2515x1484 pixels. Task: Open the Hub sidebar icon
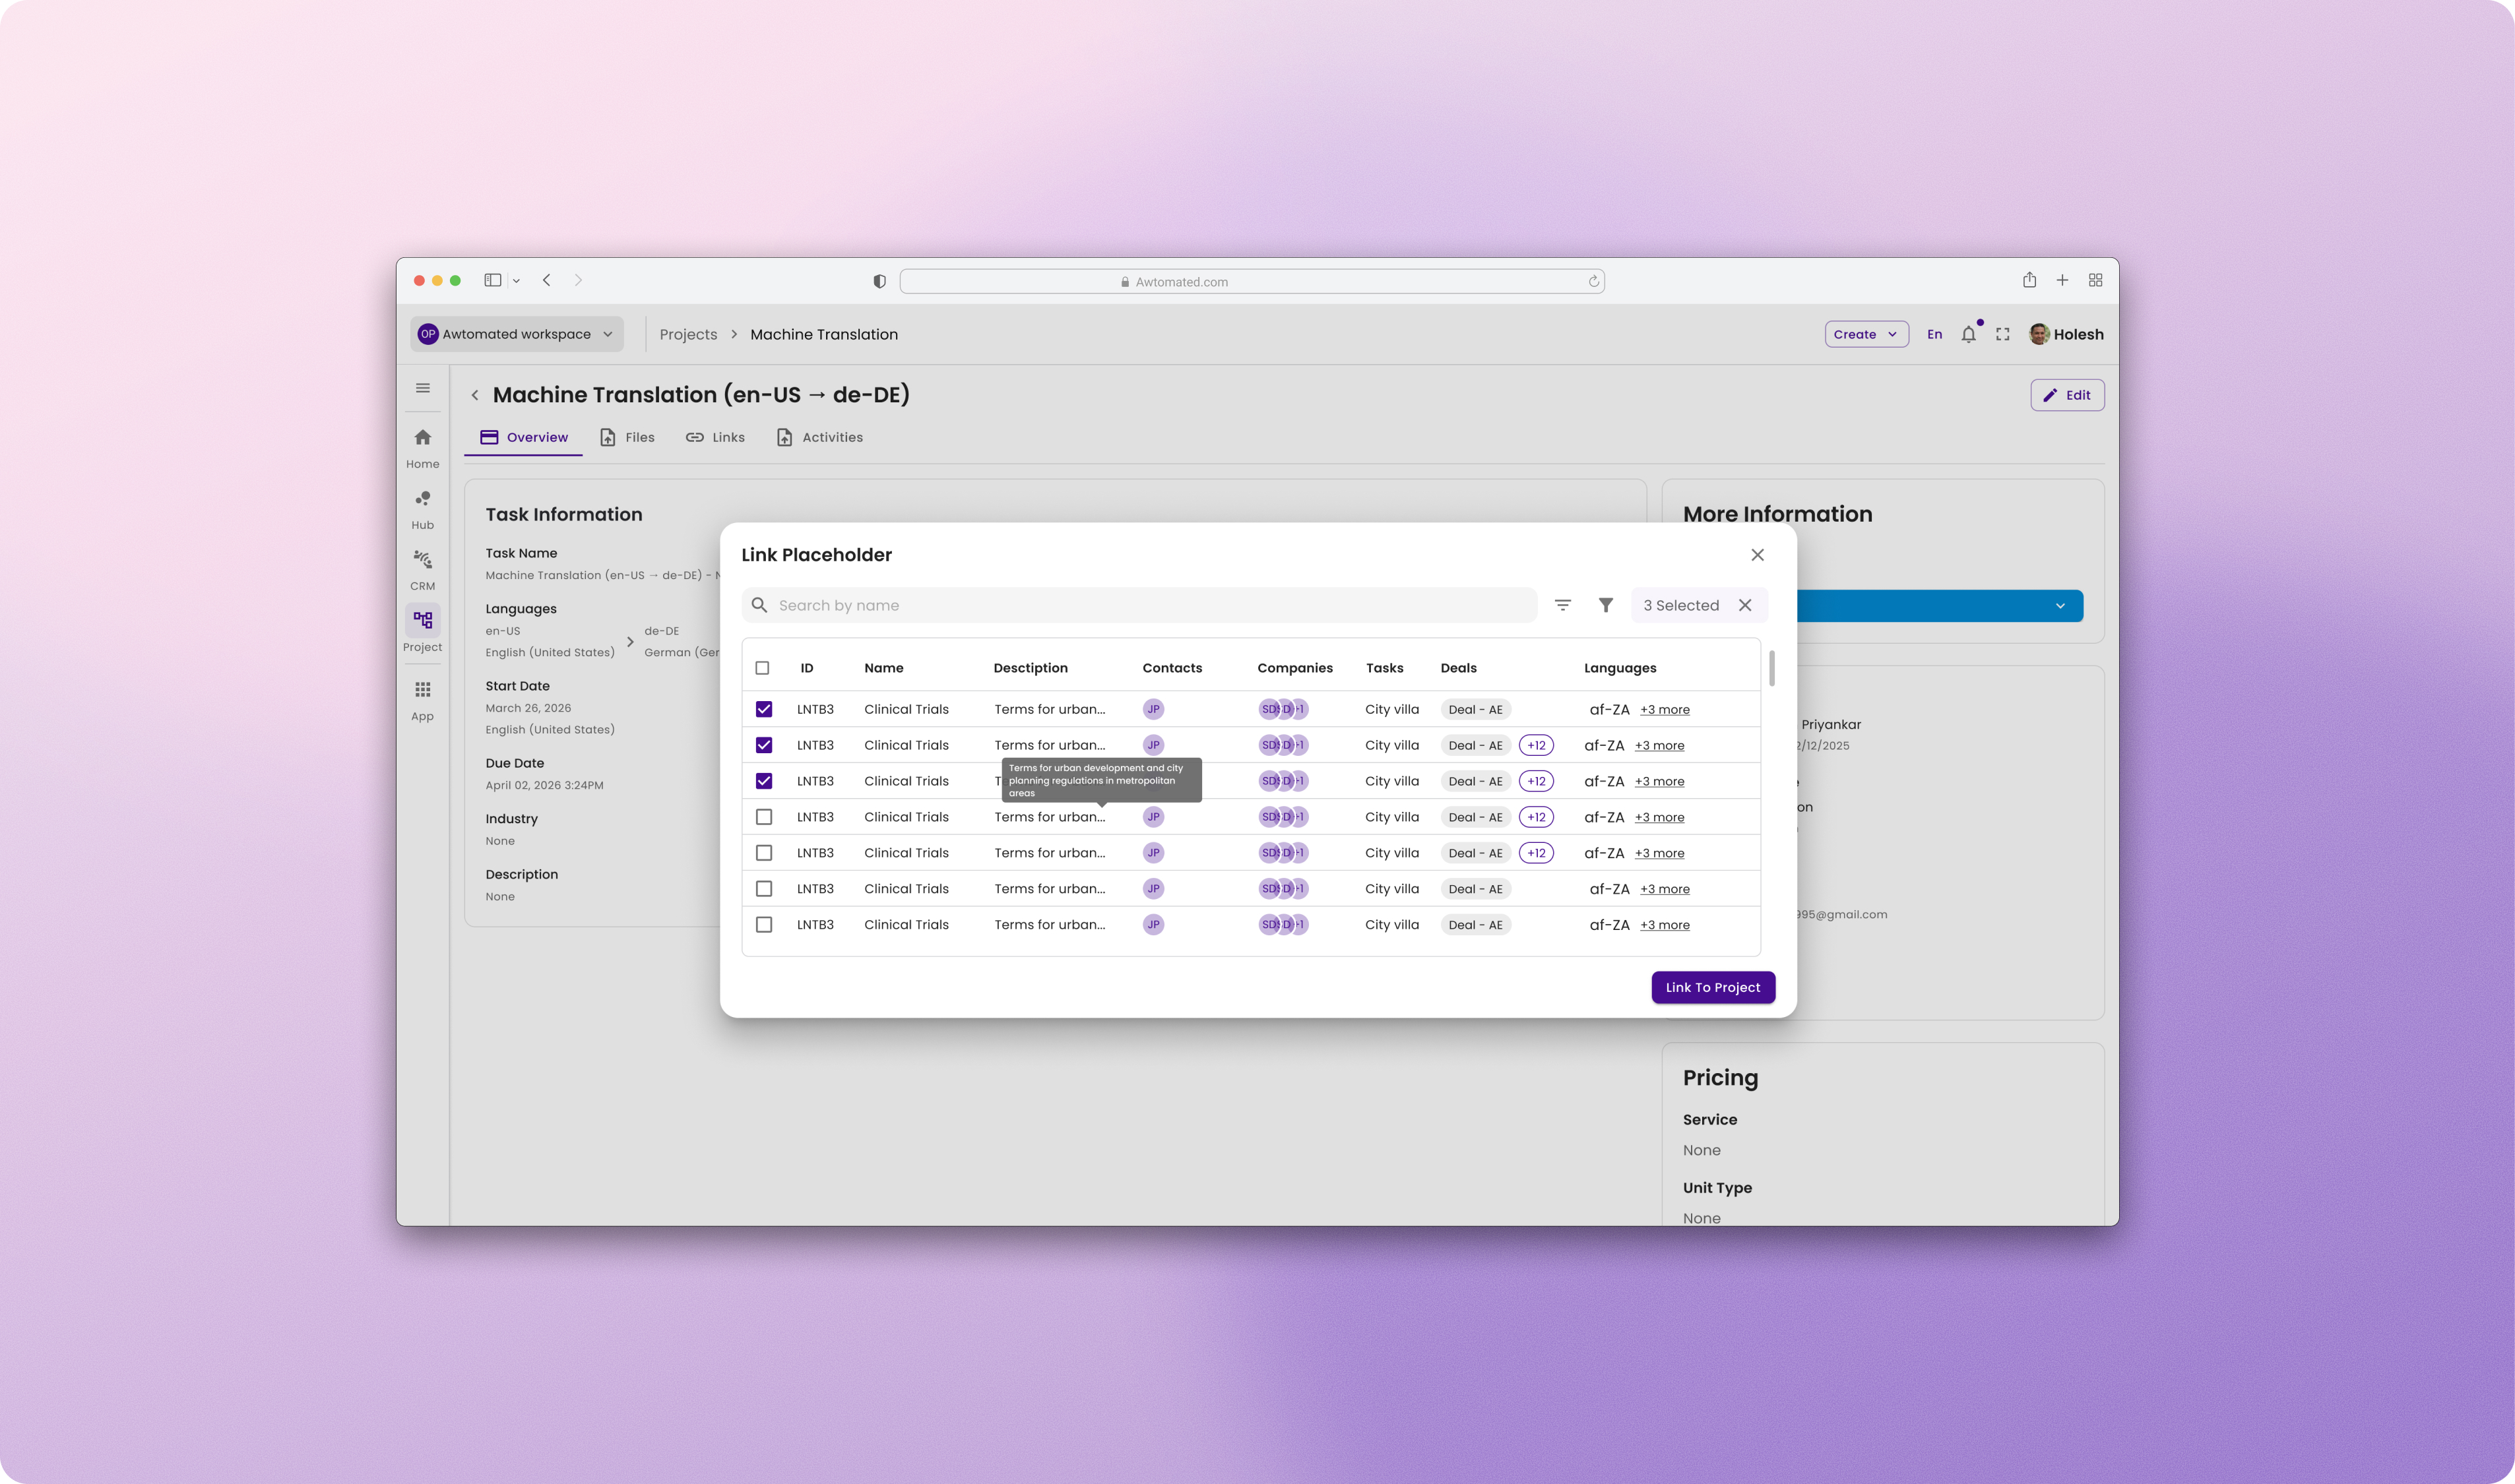coord(423,509)
